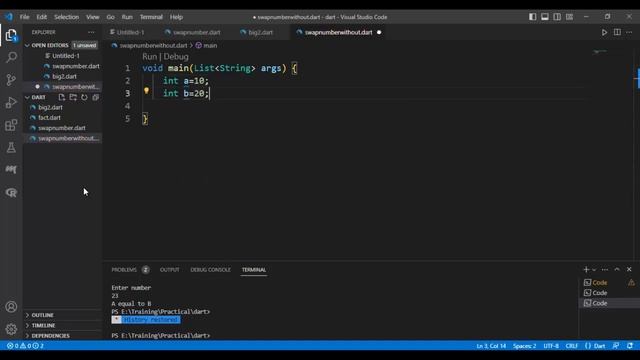
Task: Open editor More Actions ellipsis
Action: coord(629,32)
